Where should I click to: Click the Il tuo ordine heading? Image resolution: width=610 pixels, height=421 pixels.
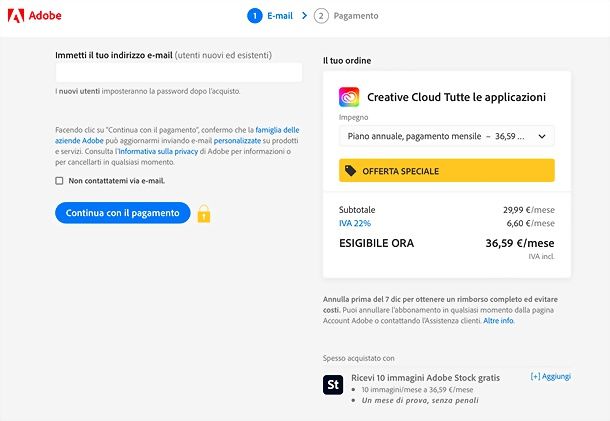(347, 61)
